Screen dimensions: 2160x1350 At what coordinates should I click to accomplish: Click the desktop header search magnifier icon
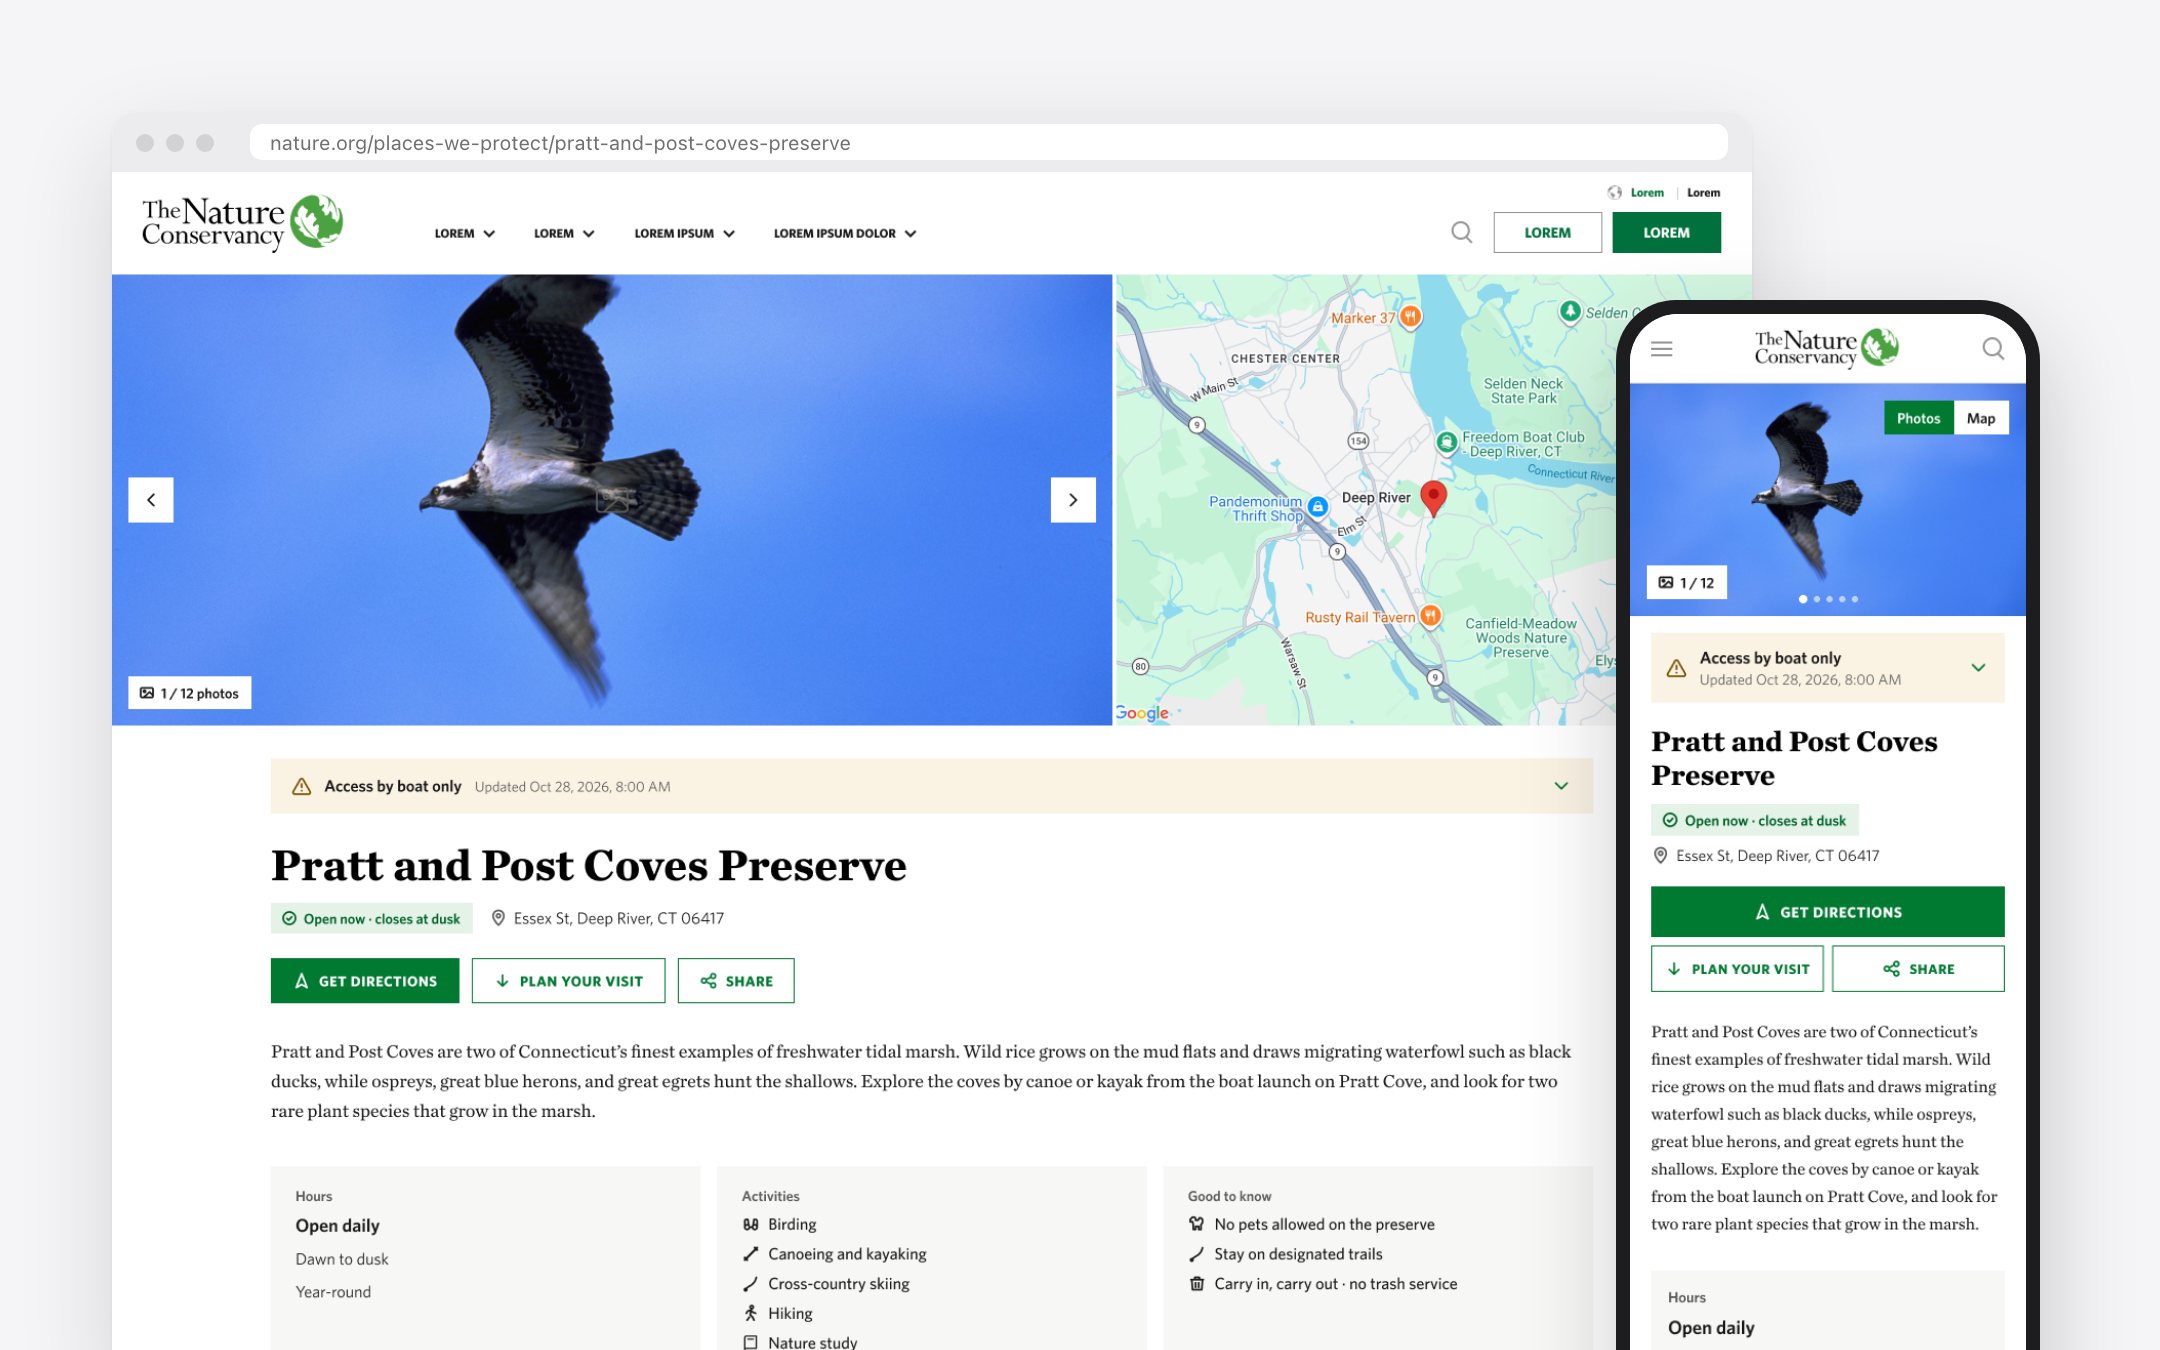pos(1461,232)
